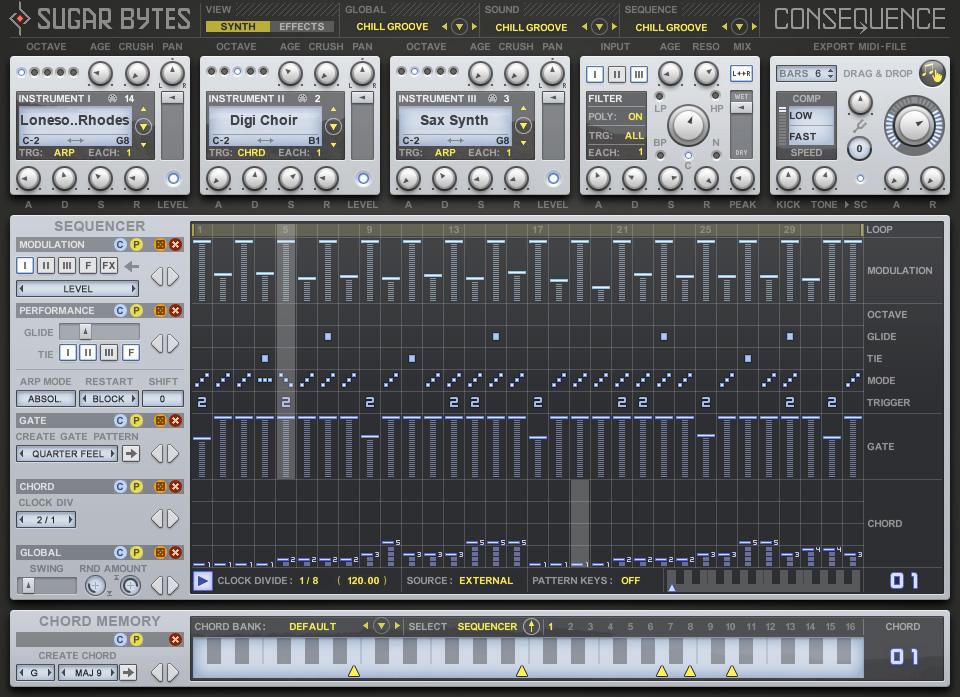Click the L↔R stereo swap button

[741, 74]
